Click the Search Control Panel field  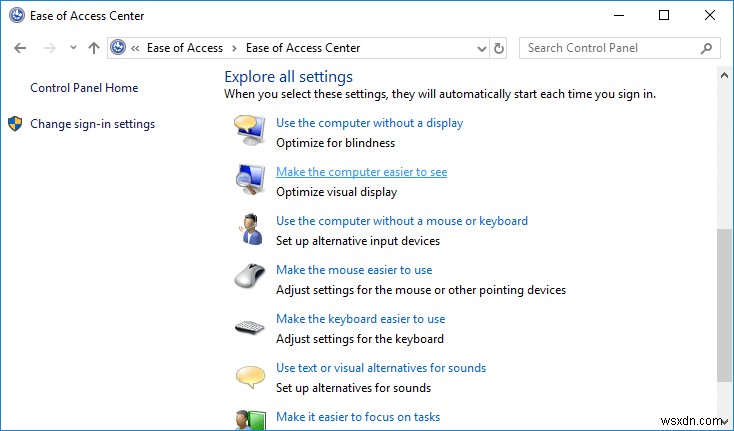pyautogui.click(x=619, y=48)
